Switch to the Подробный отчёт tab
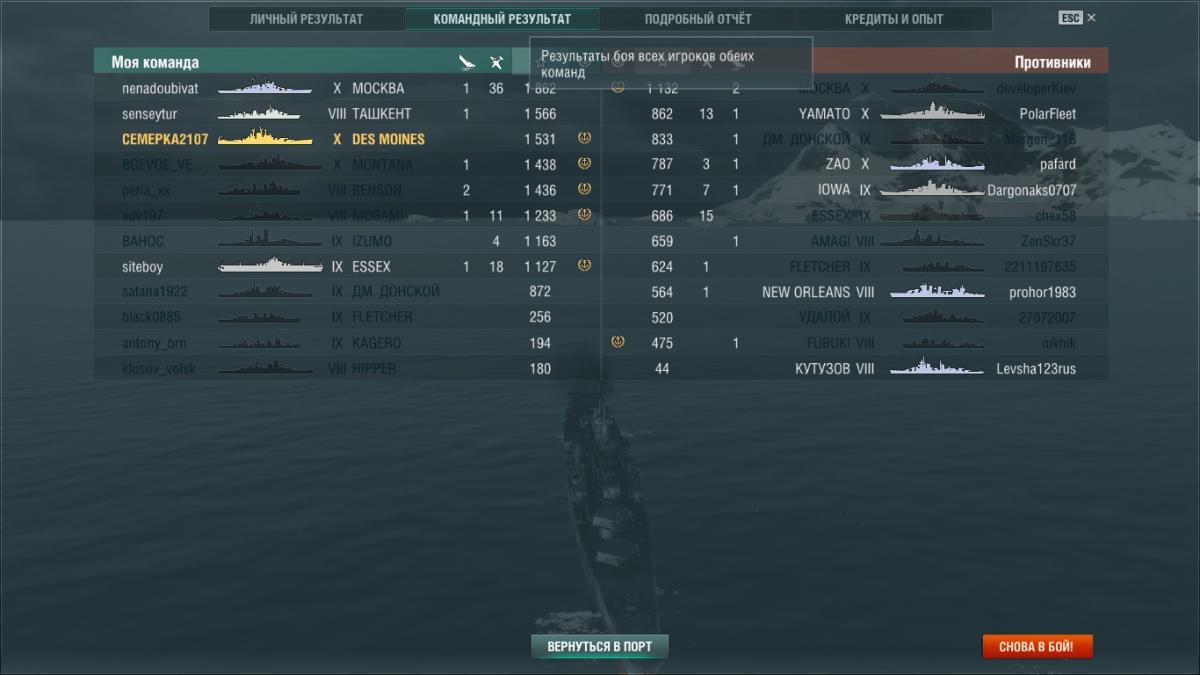The width and height of the screenshot is (1200, 675). pyautogui.click(x=698, y=19)
